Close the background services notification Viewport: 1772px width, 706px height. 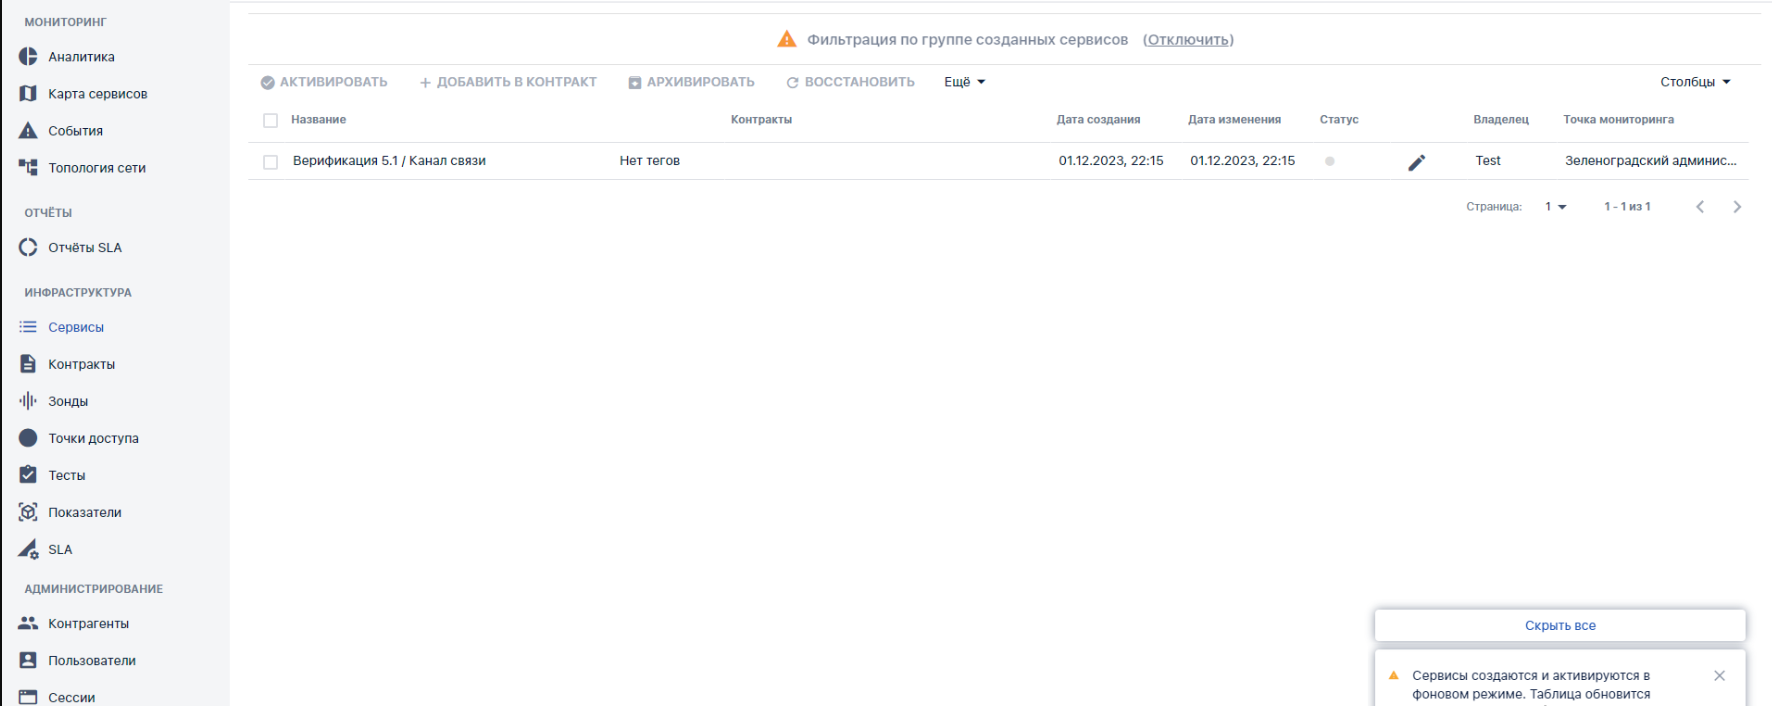1719,676
